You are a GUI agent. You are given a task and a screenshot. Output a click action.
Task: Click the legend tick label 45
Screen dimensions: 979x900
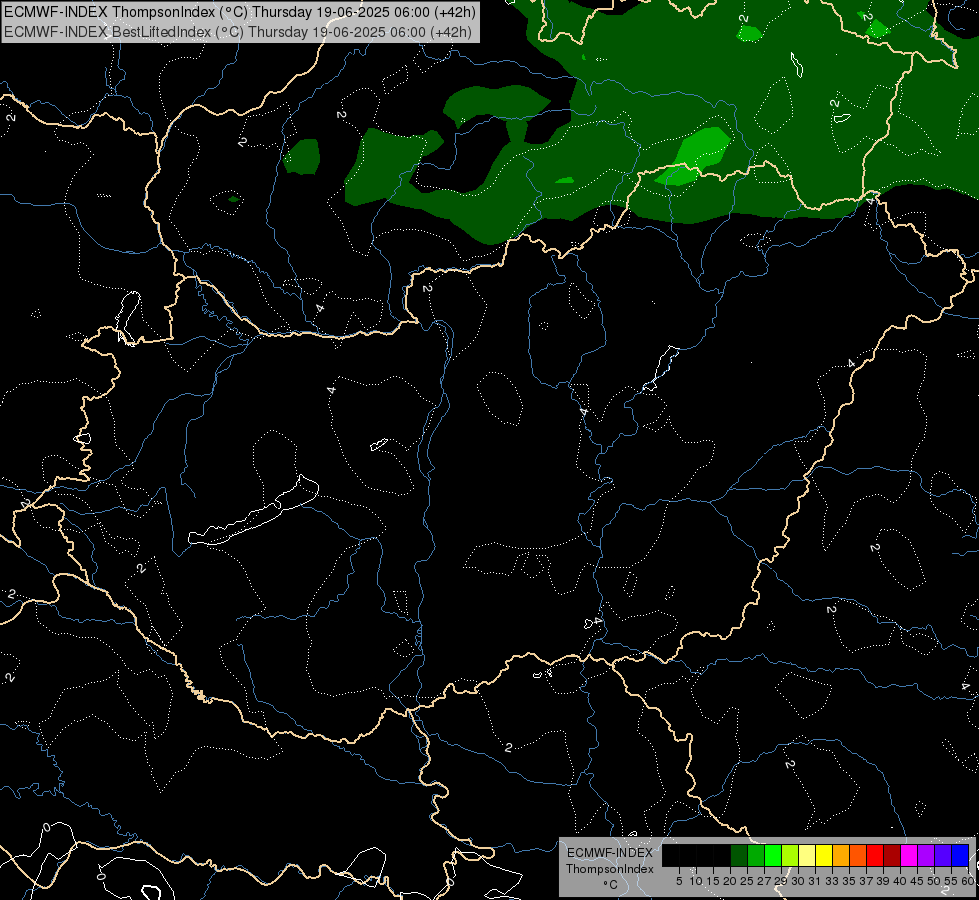917,881
